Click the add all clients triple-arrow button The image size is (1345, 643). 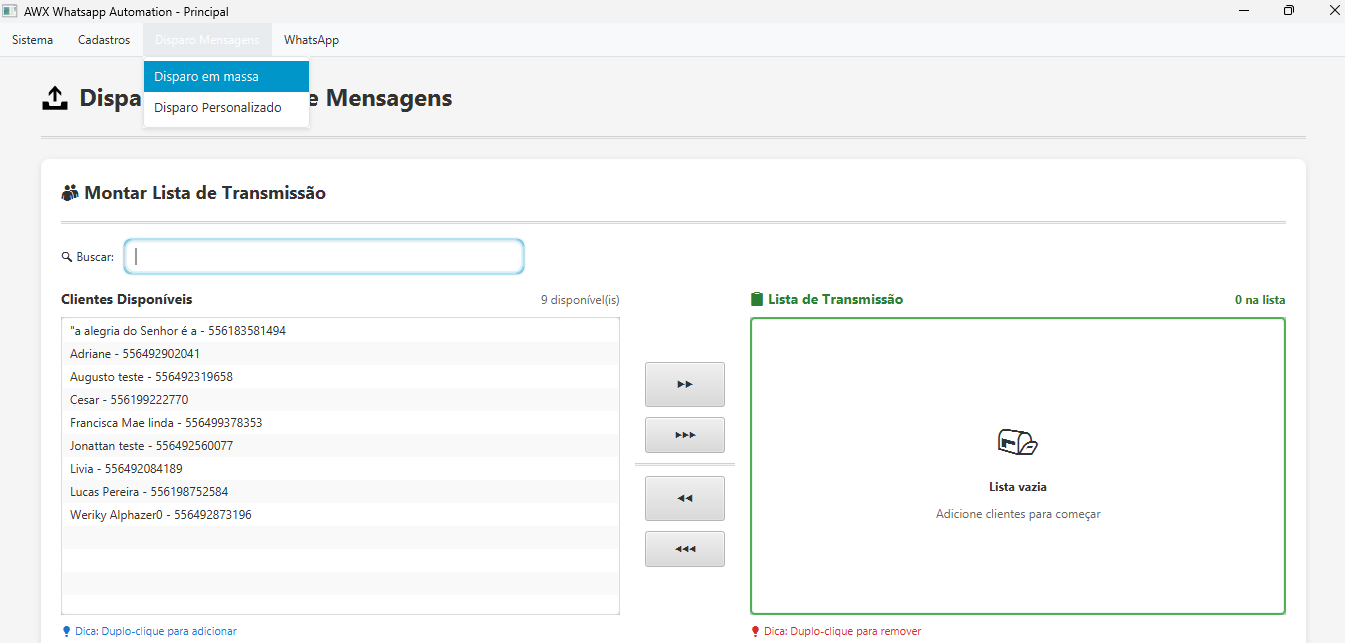pyautogui.click(x=684, y=435)
